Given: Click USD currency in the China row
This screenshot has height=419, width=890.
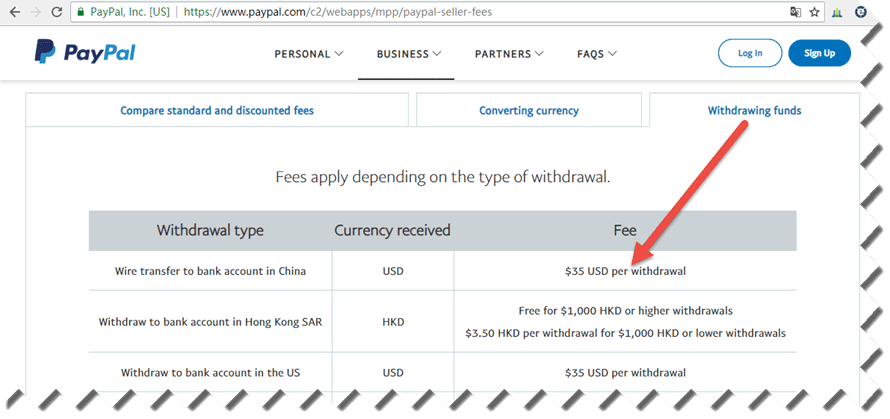Looking at the screenshot, I should [x=393, y=271].
